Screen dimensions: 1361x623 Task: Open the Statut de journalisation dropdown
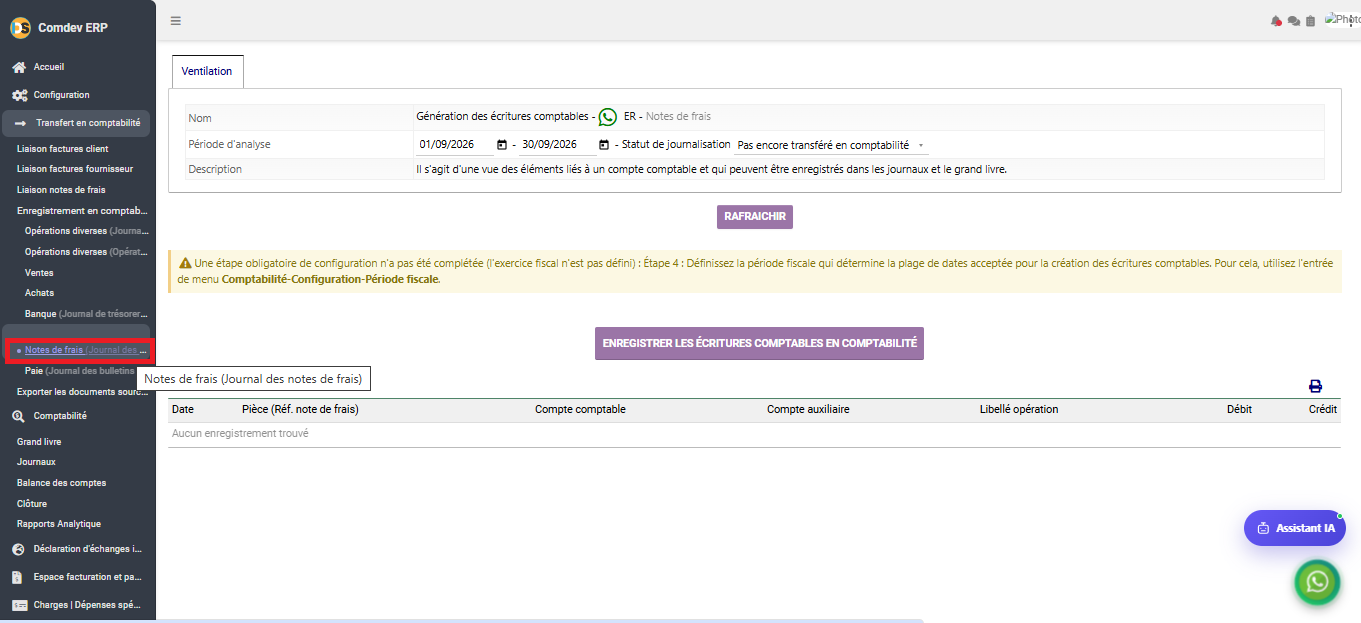coord(830,145)
